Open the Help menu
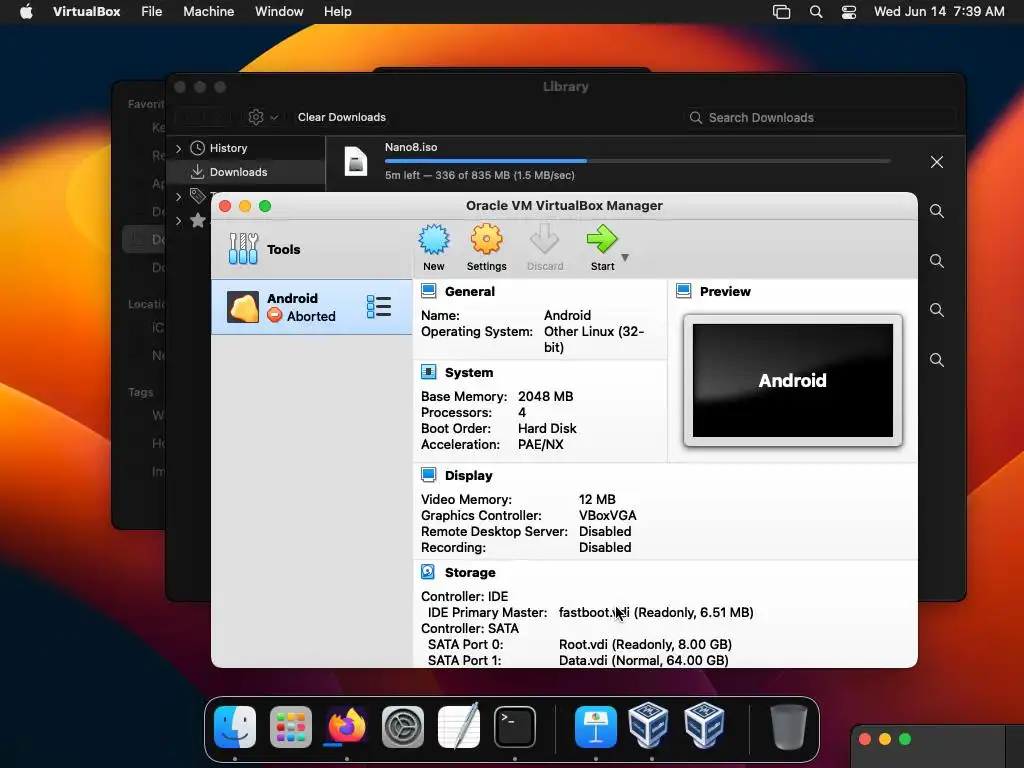Viewport: 1024px width, 768px height. (x=338, y=11)
